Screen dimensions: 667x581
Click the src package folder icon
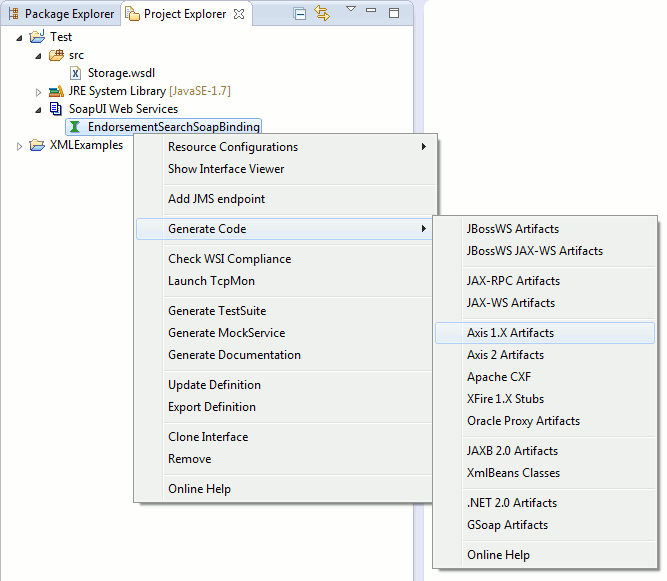tap(56, 55)
